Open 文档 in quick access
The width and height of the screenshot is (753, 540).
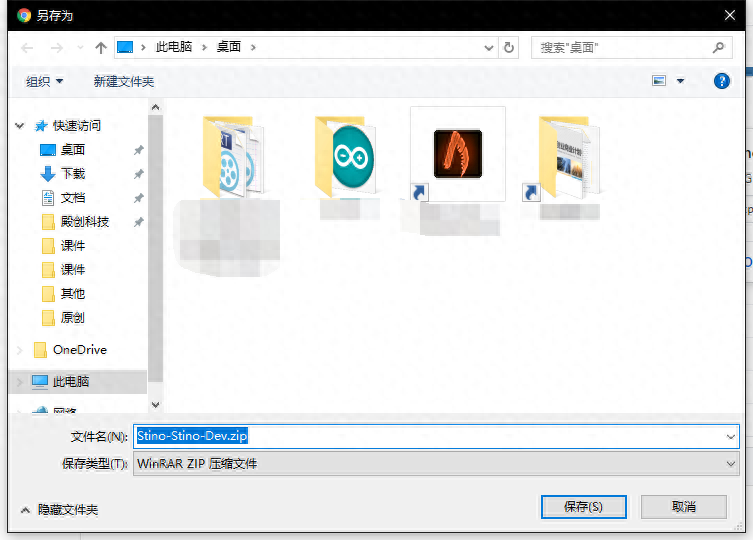pos(73,197)
